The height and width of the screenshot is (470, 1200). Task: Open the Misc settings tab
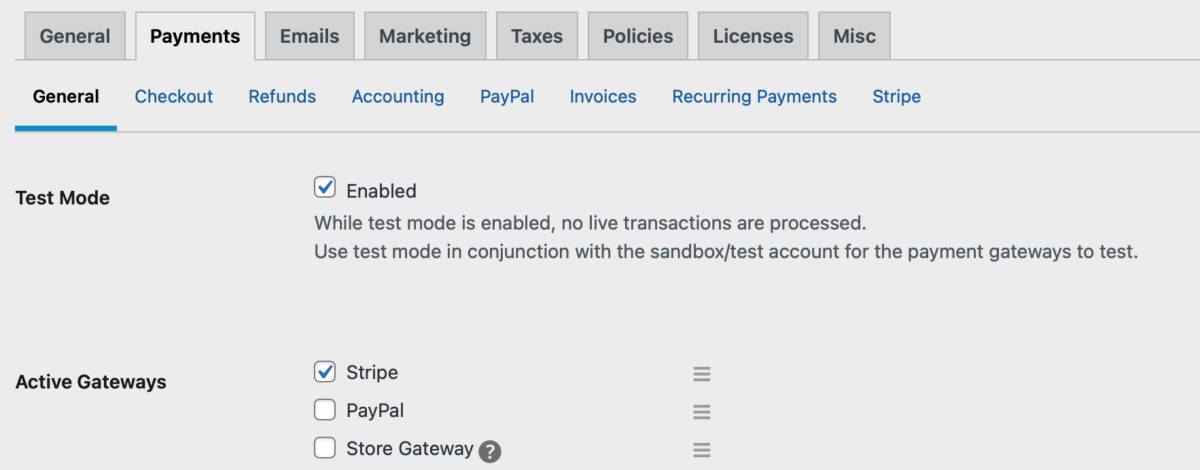[x=854, y=36]
